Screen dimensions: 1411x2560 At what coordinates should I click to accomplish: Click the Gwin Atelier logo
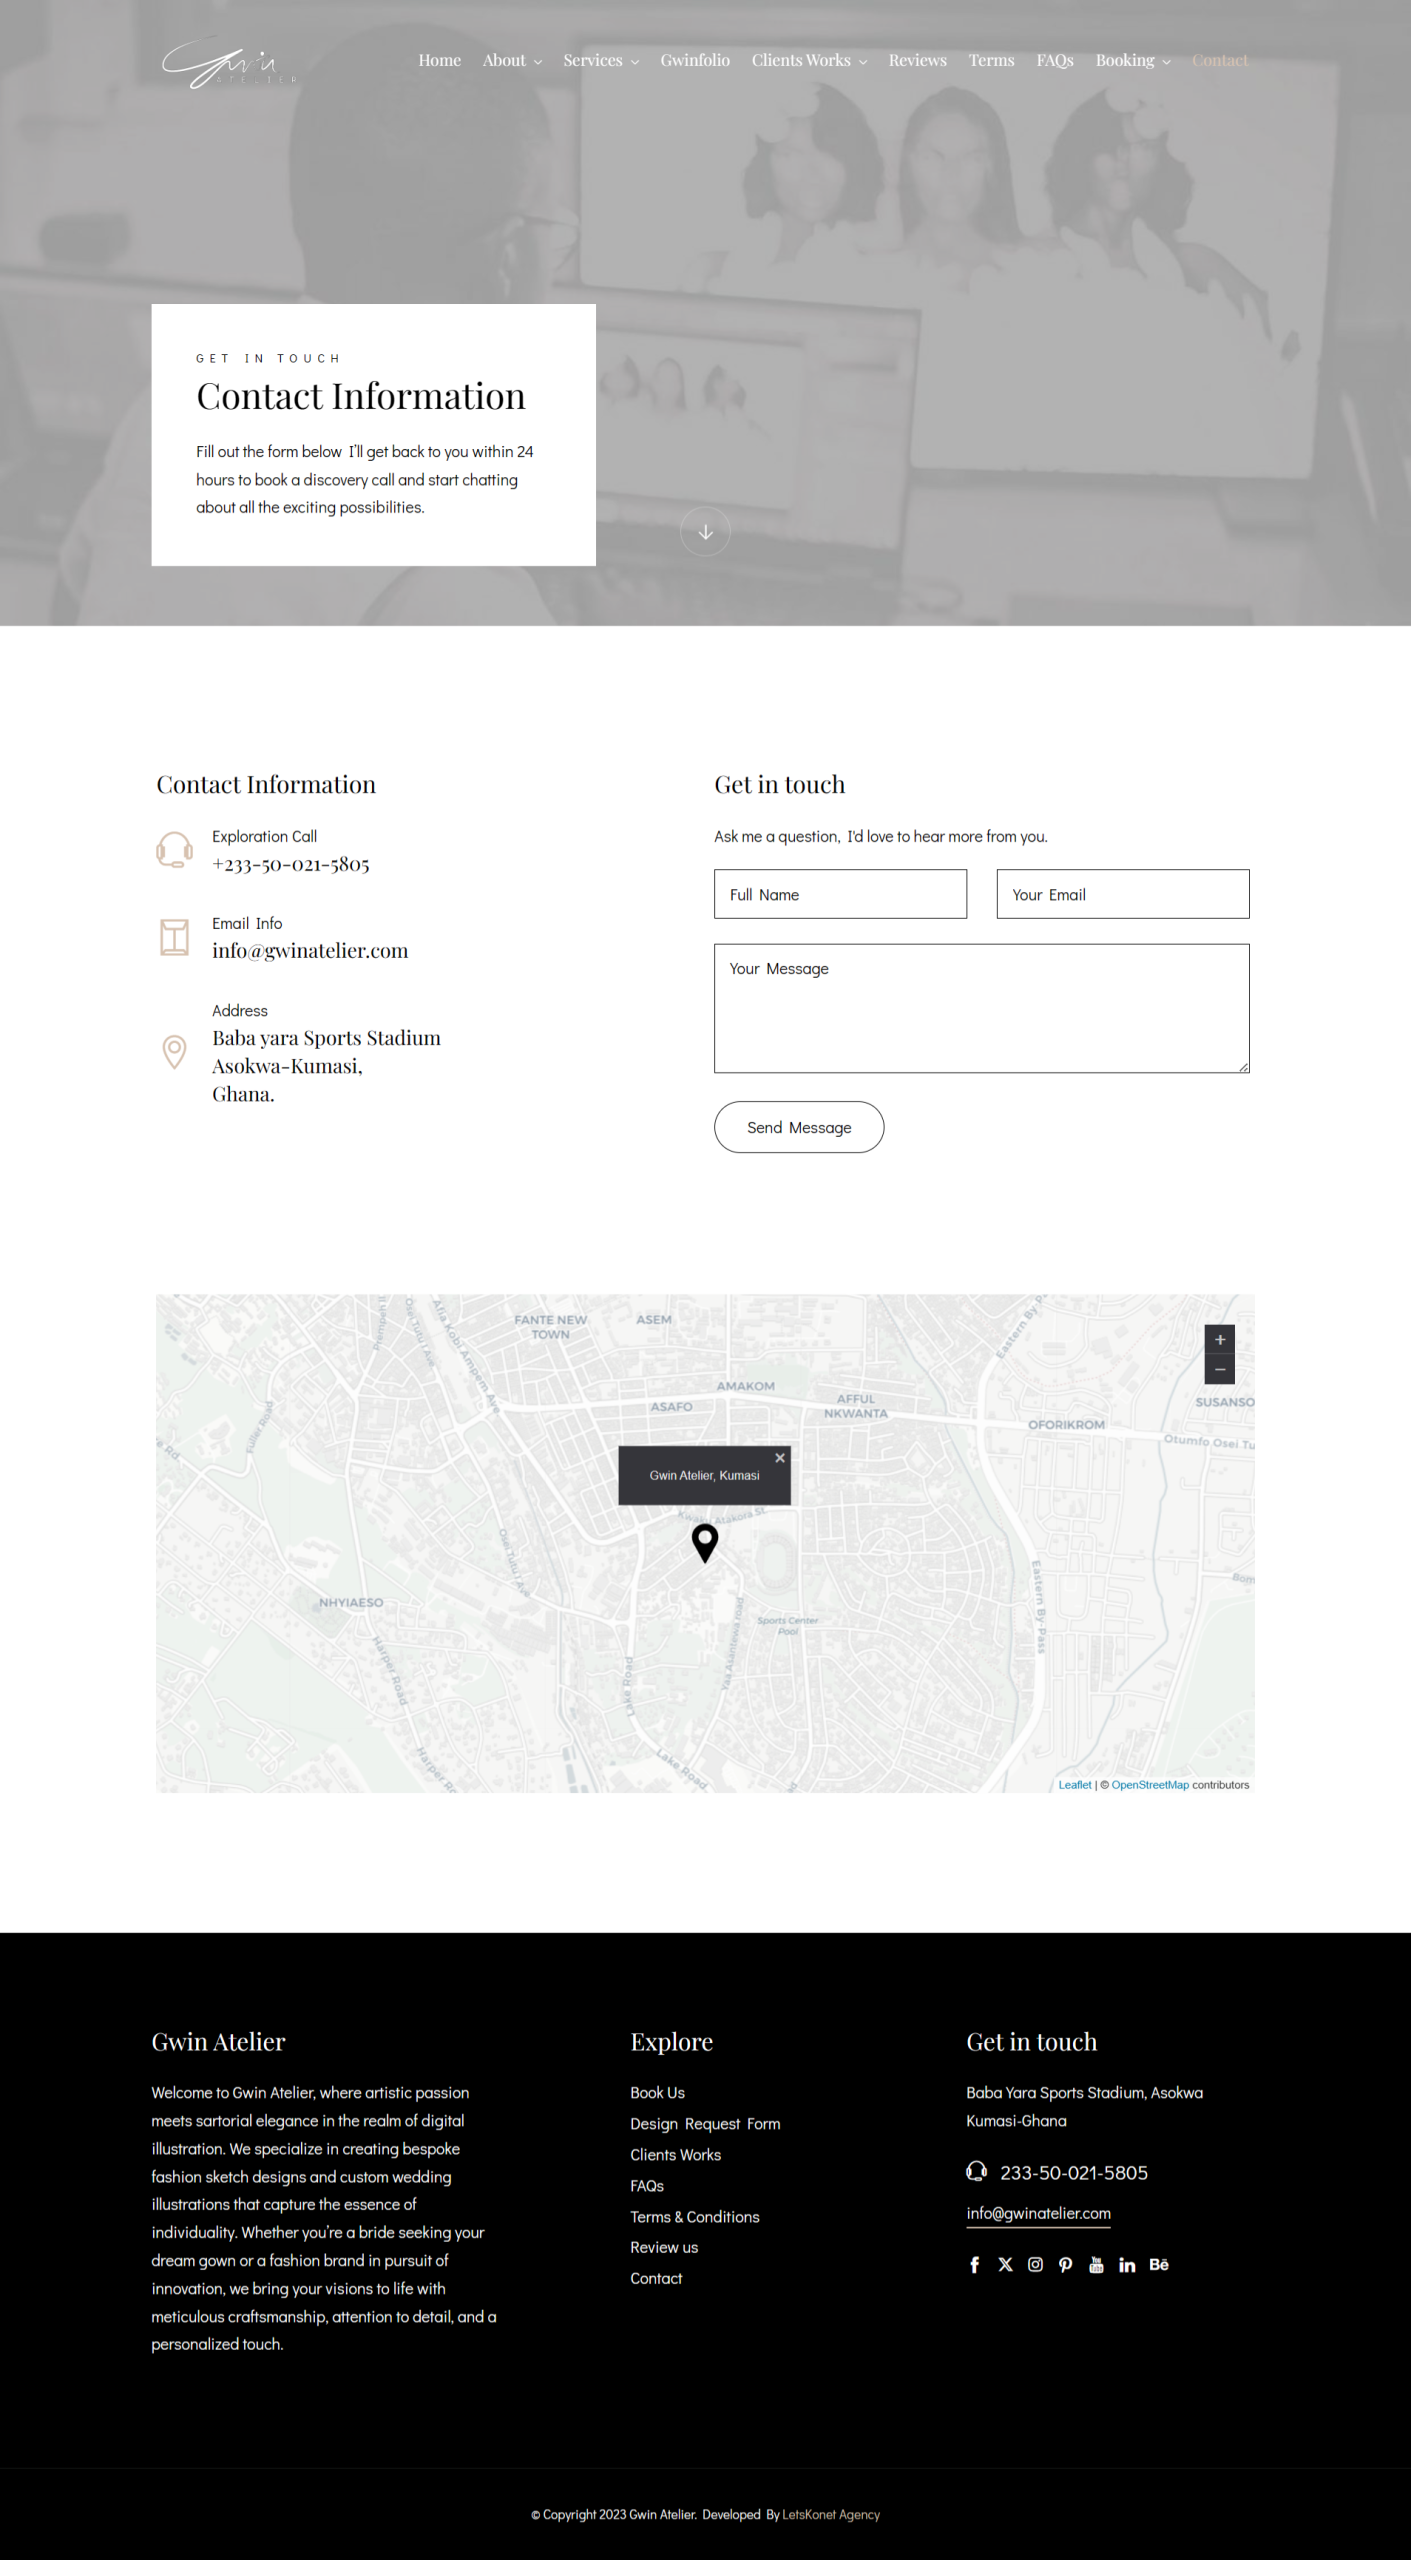coord(229,62)
